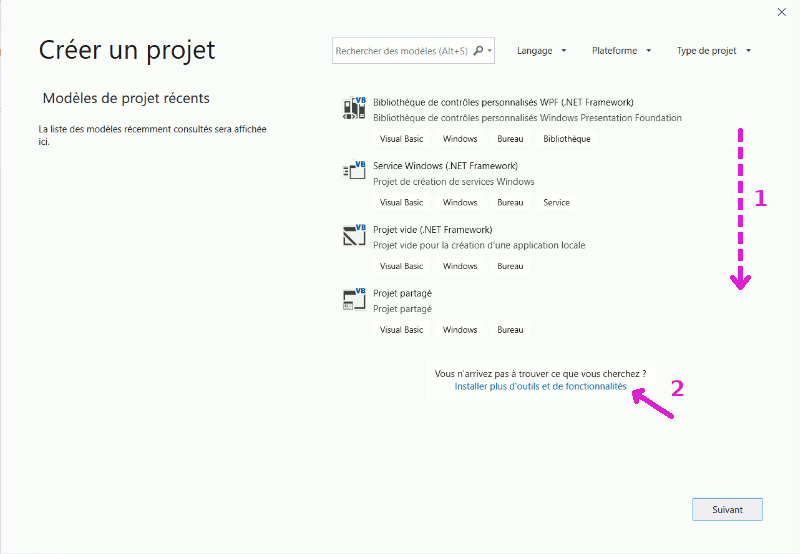
Task: Open Installer plus d'outils et de fonctionnalités link
Action: point(540,387)
